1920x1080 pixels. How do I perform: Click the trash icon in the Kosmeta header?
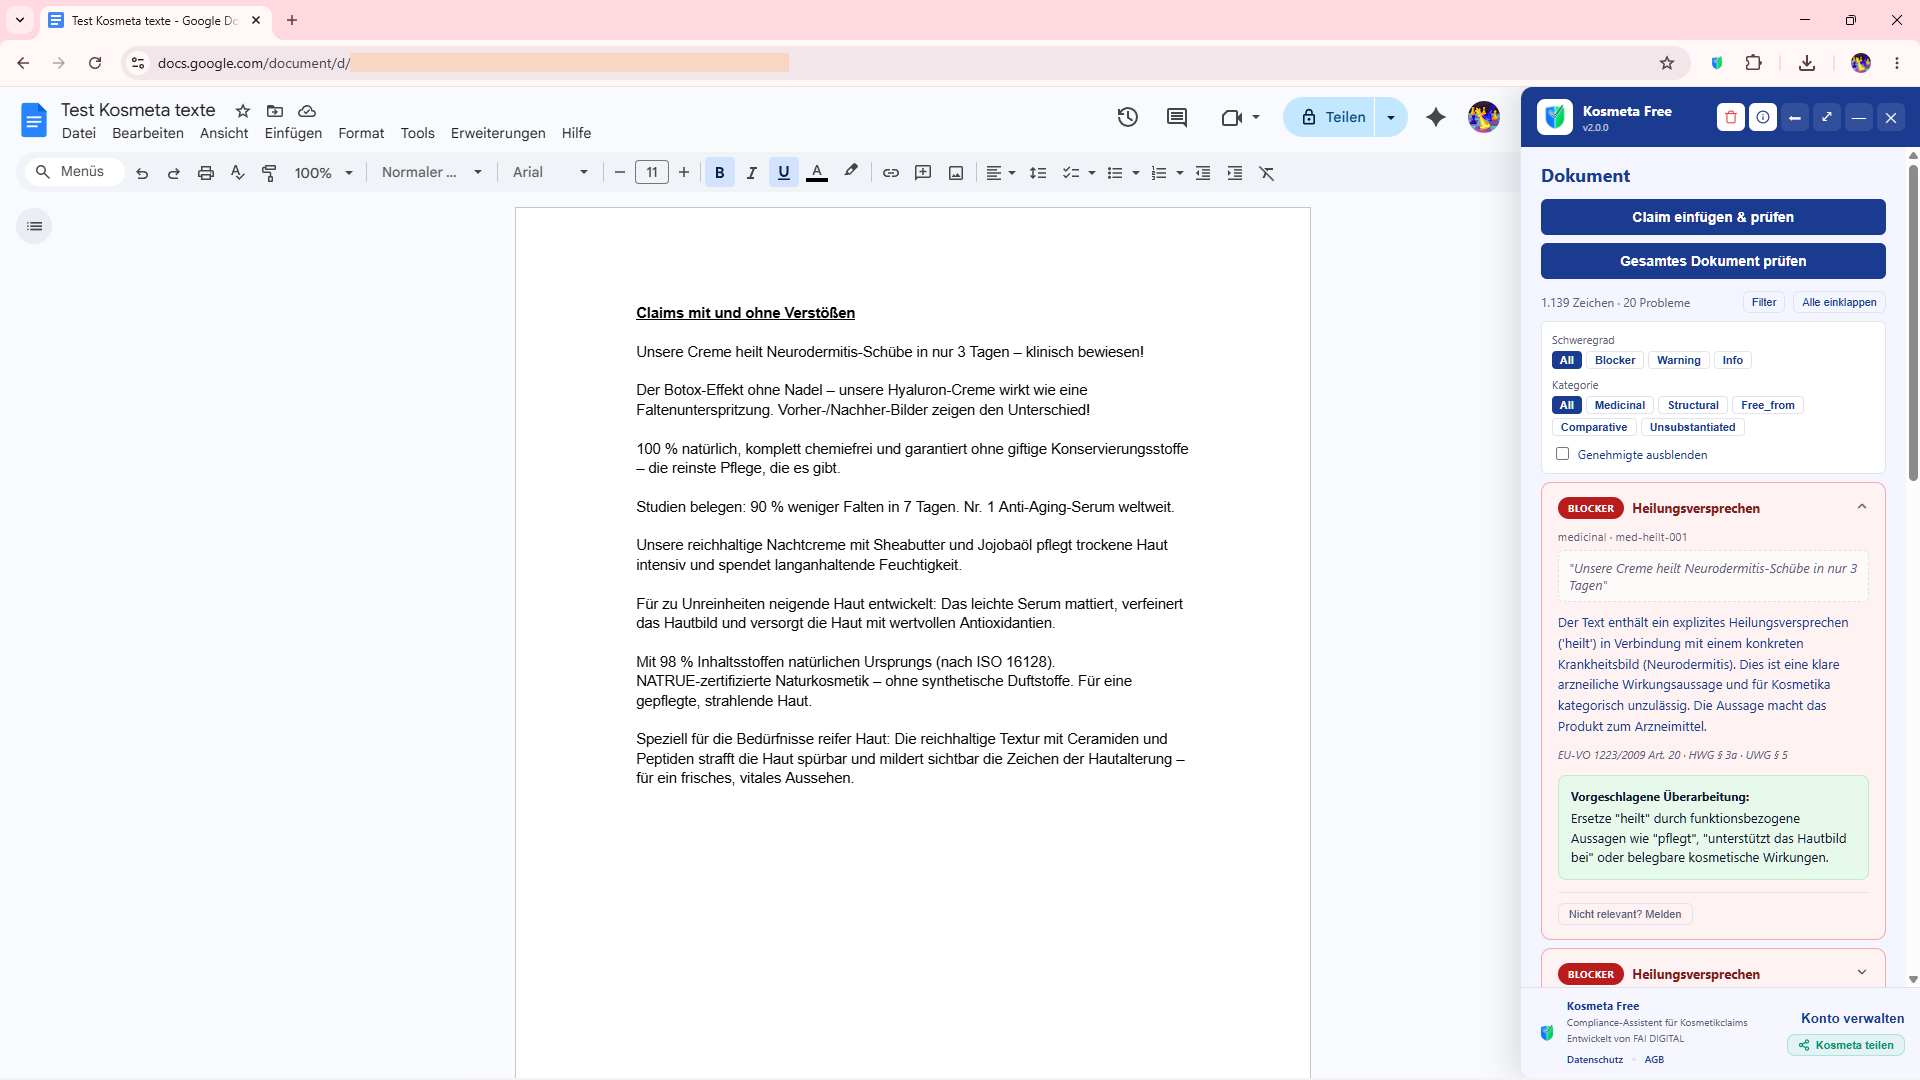click(x=1731, y=118)
